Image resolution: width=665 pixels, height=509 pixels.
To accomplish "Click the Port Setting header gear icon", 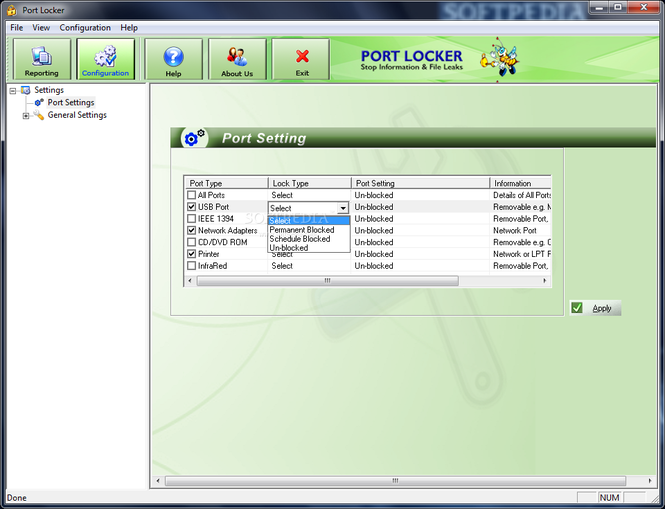I will [x=195, y=138].
